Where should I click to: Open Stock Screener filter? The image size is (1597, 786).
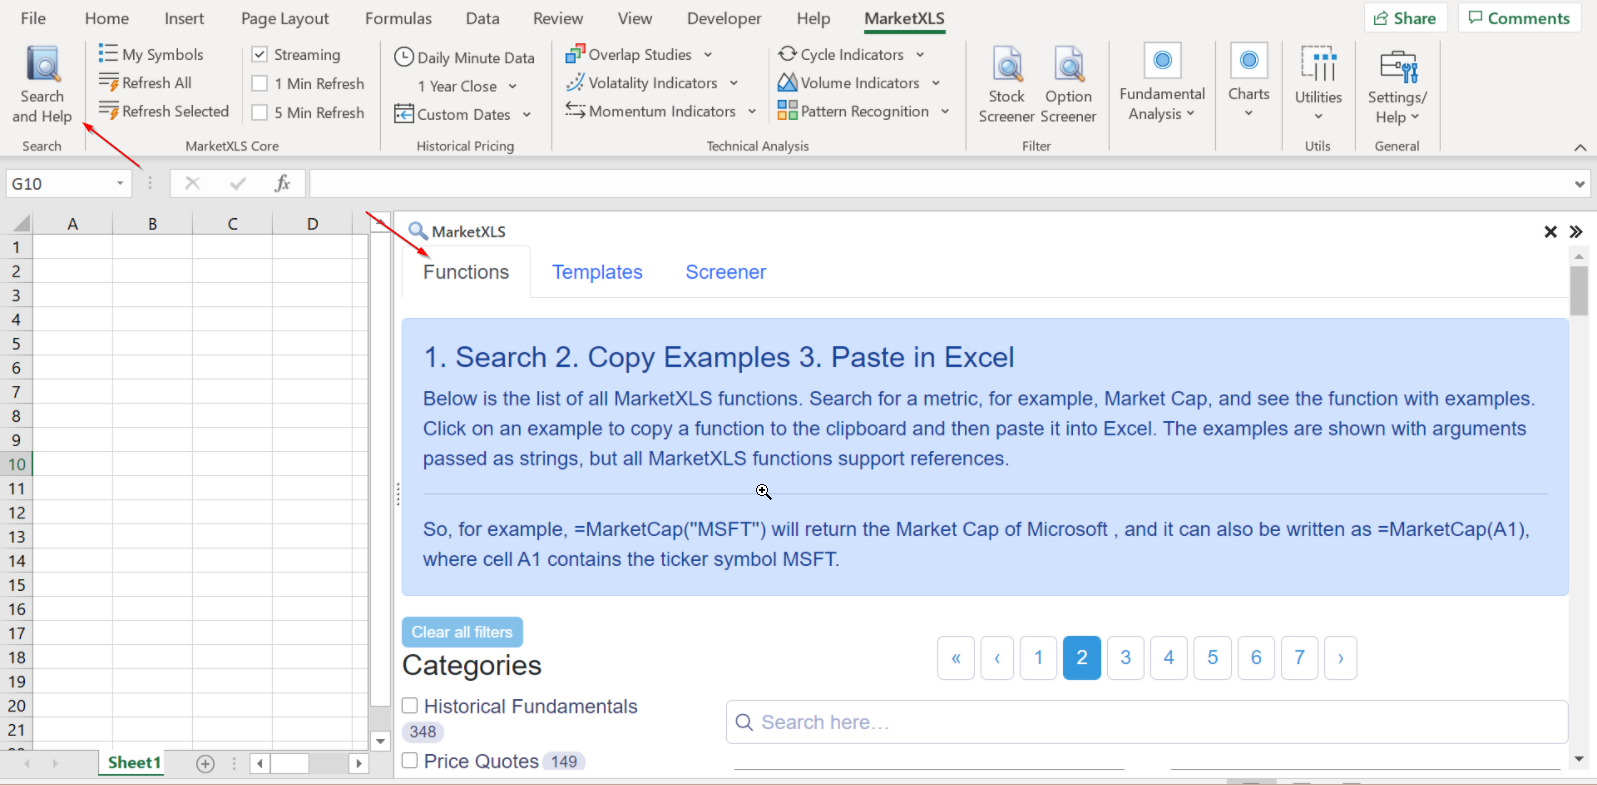pyautogui.click(x=1006, y=85)
